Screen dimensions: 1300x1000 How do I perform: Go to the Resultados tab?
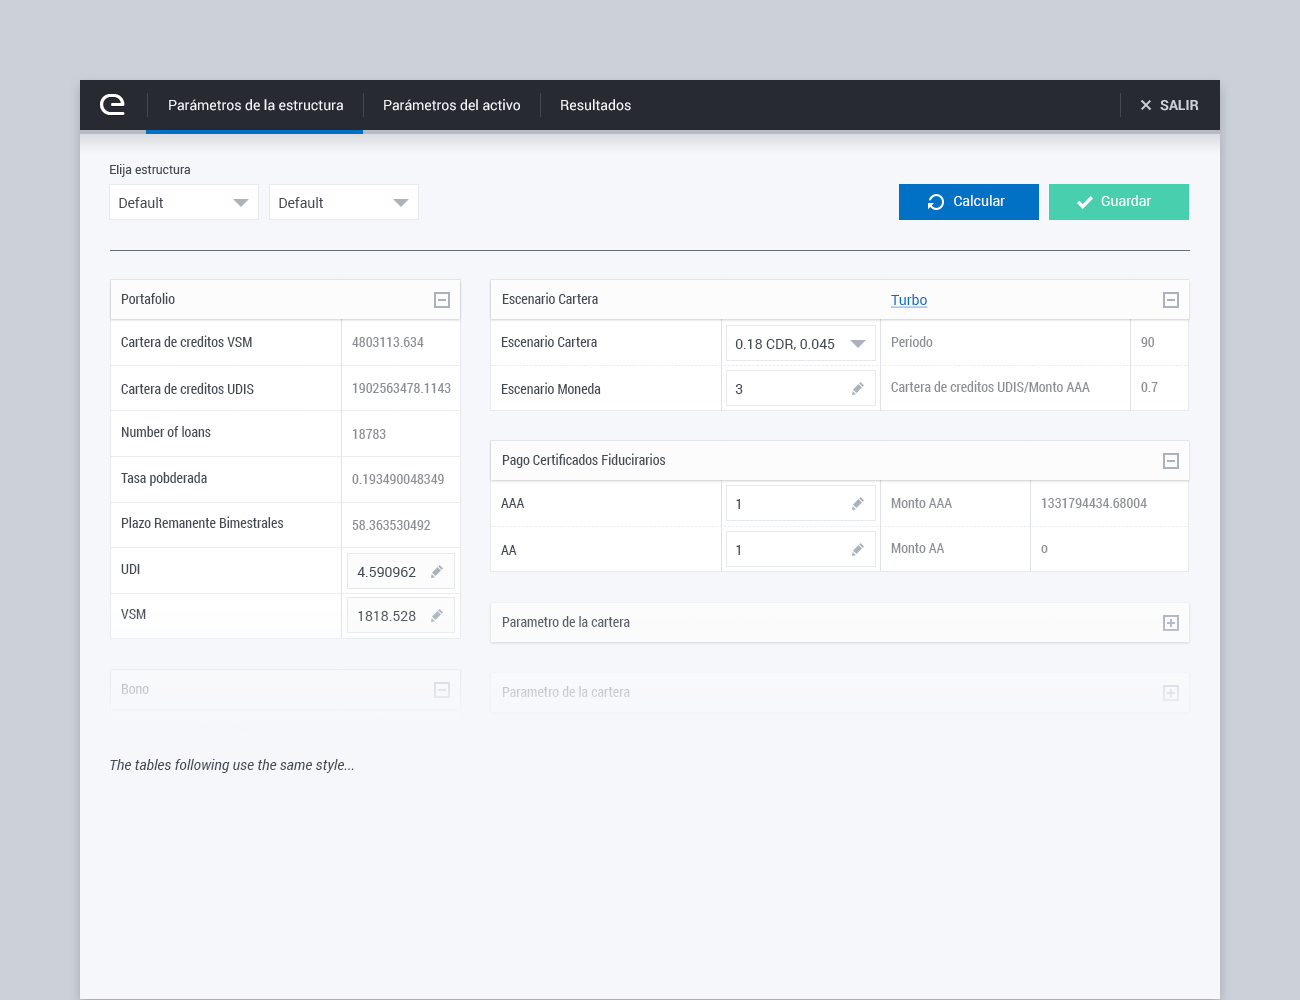(595, 105)
